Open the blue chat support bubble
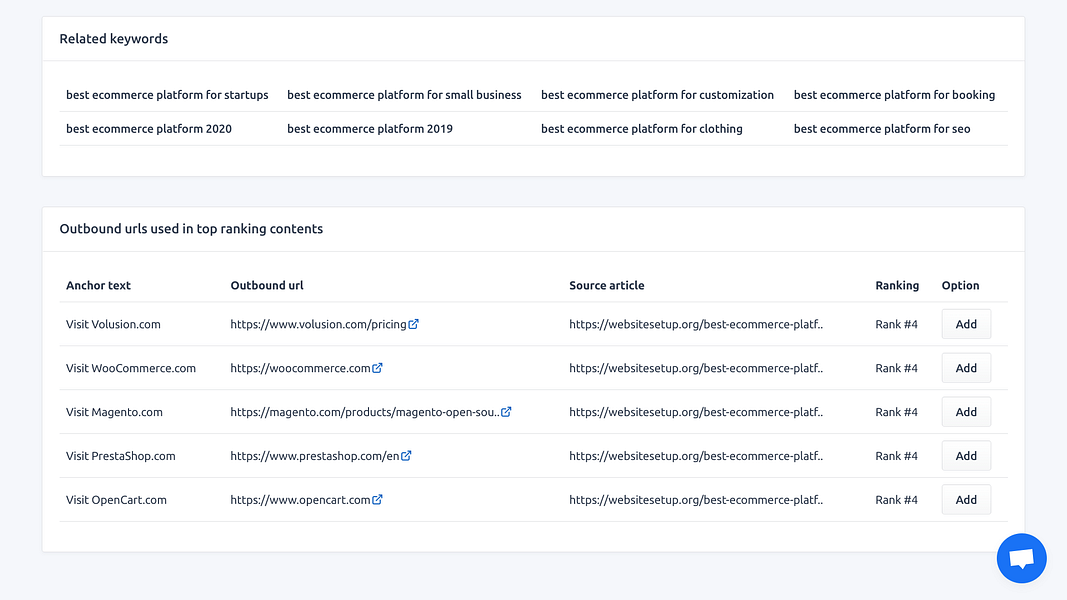 (x=1021, y=559)
